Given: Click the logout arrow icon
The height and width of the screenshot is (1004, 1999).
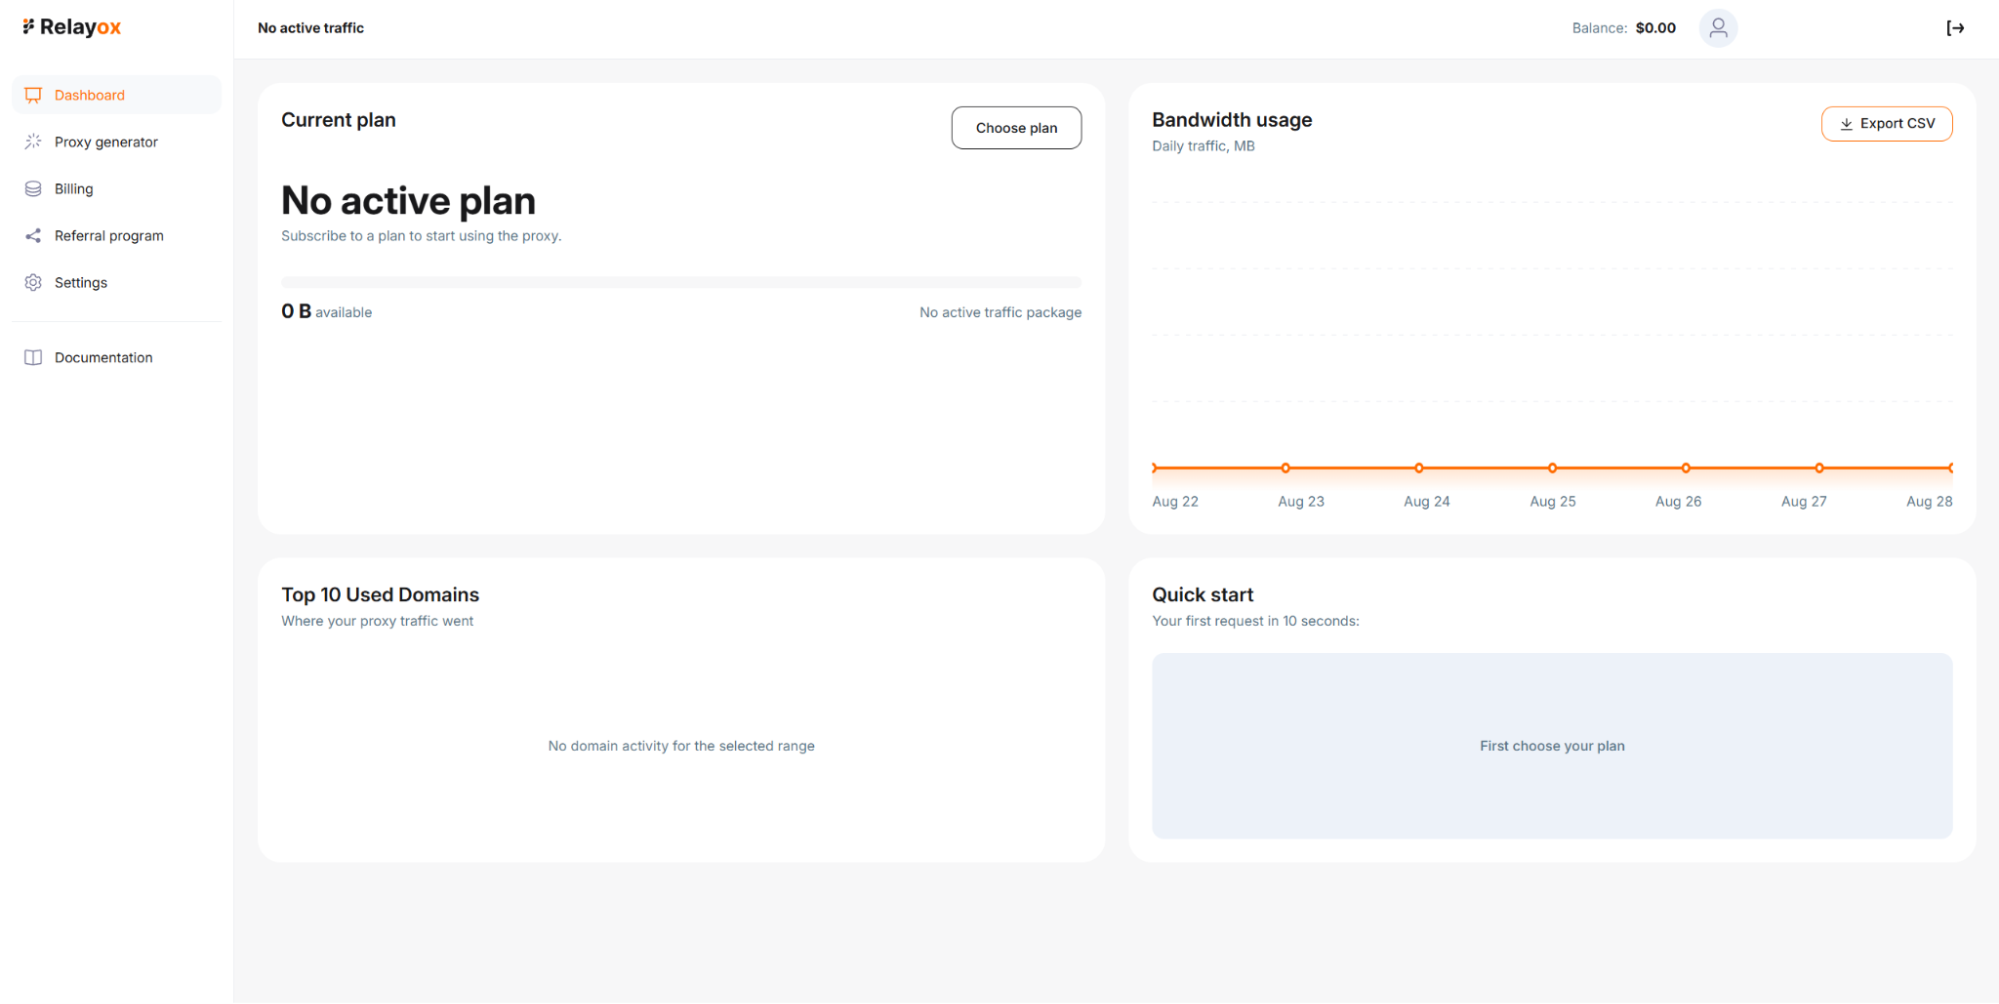Looking at the screenshot, I should click(1955, 28).
